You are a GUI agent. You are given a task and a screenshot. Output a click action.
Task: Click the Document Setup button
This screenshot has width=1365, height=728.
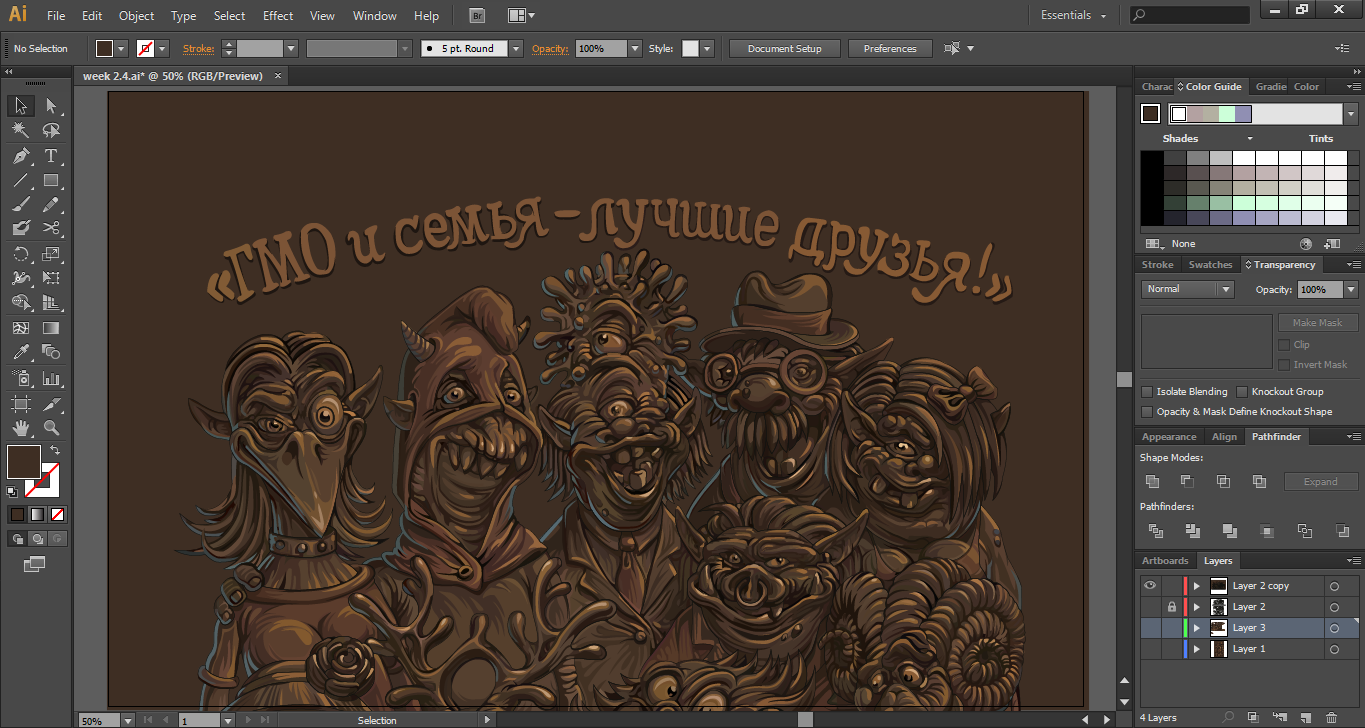click(x=784, y=49)
